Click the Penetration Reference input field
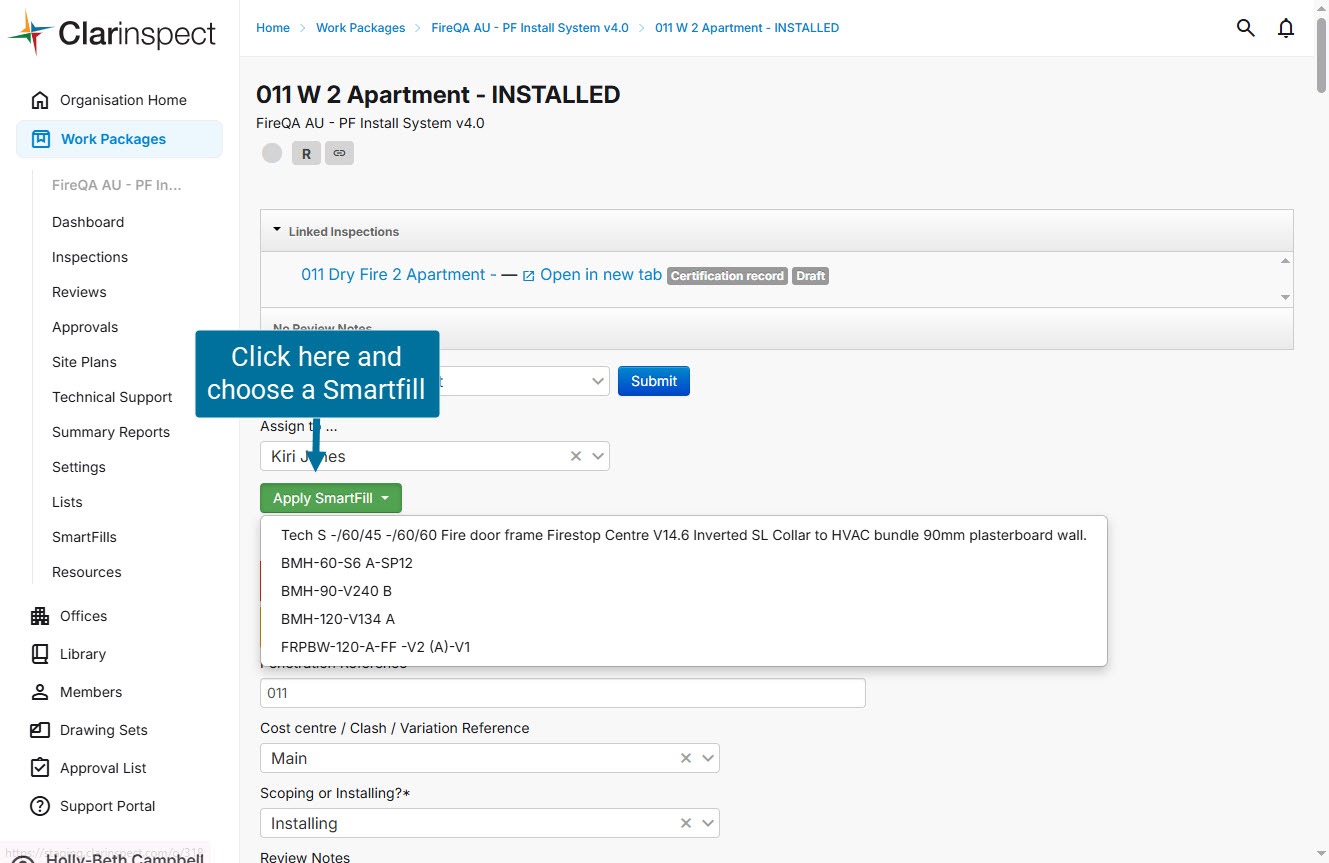Image resolution: width=1329 pixels, height=863 pixels. (x=562, y=693)
